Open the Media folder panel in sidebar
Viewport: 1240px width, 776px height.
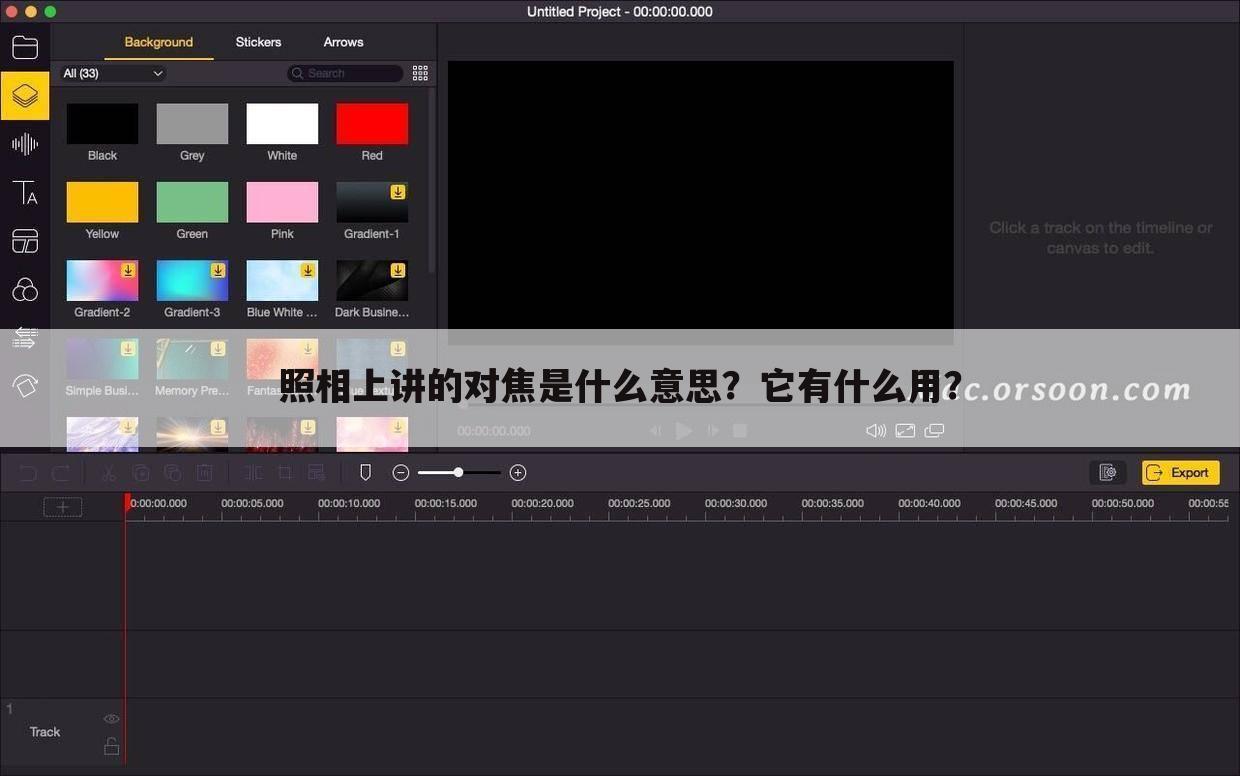(25, 47)
